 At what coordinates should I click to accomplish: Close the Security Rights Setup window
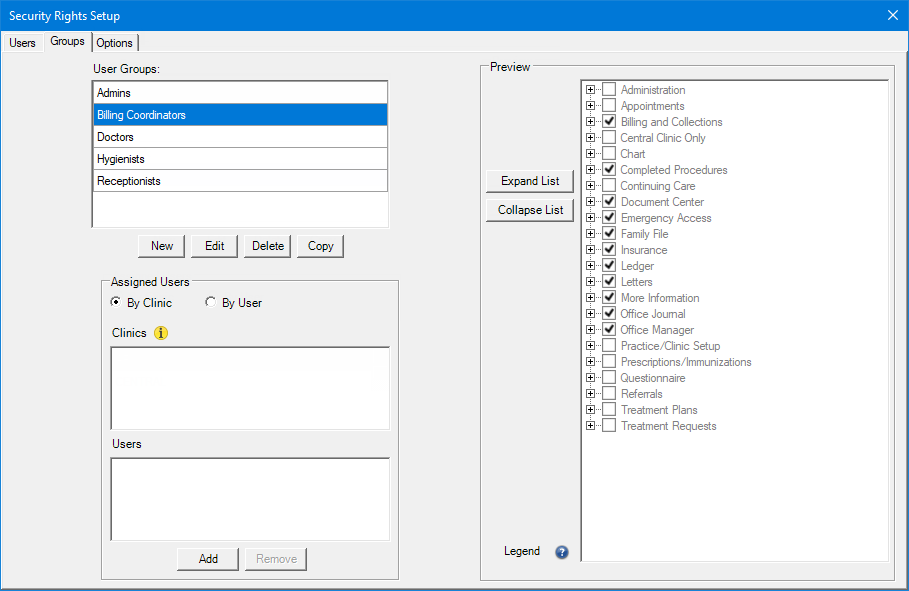click(x=892, y=15)
